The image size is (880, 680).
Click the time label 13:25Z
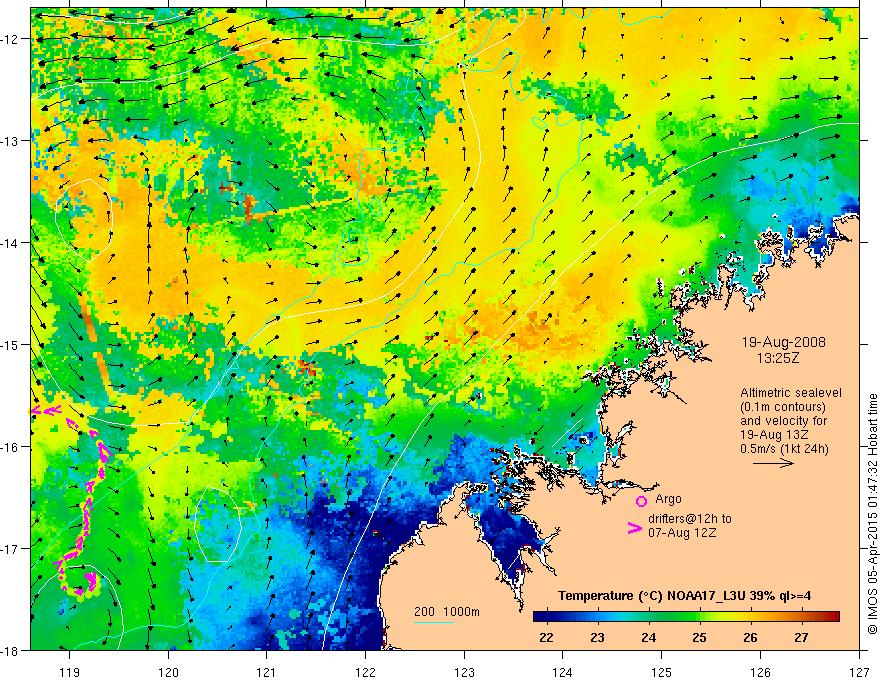coord(778,358)
